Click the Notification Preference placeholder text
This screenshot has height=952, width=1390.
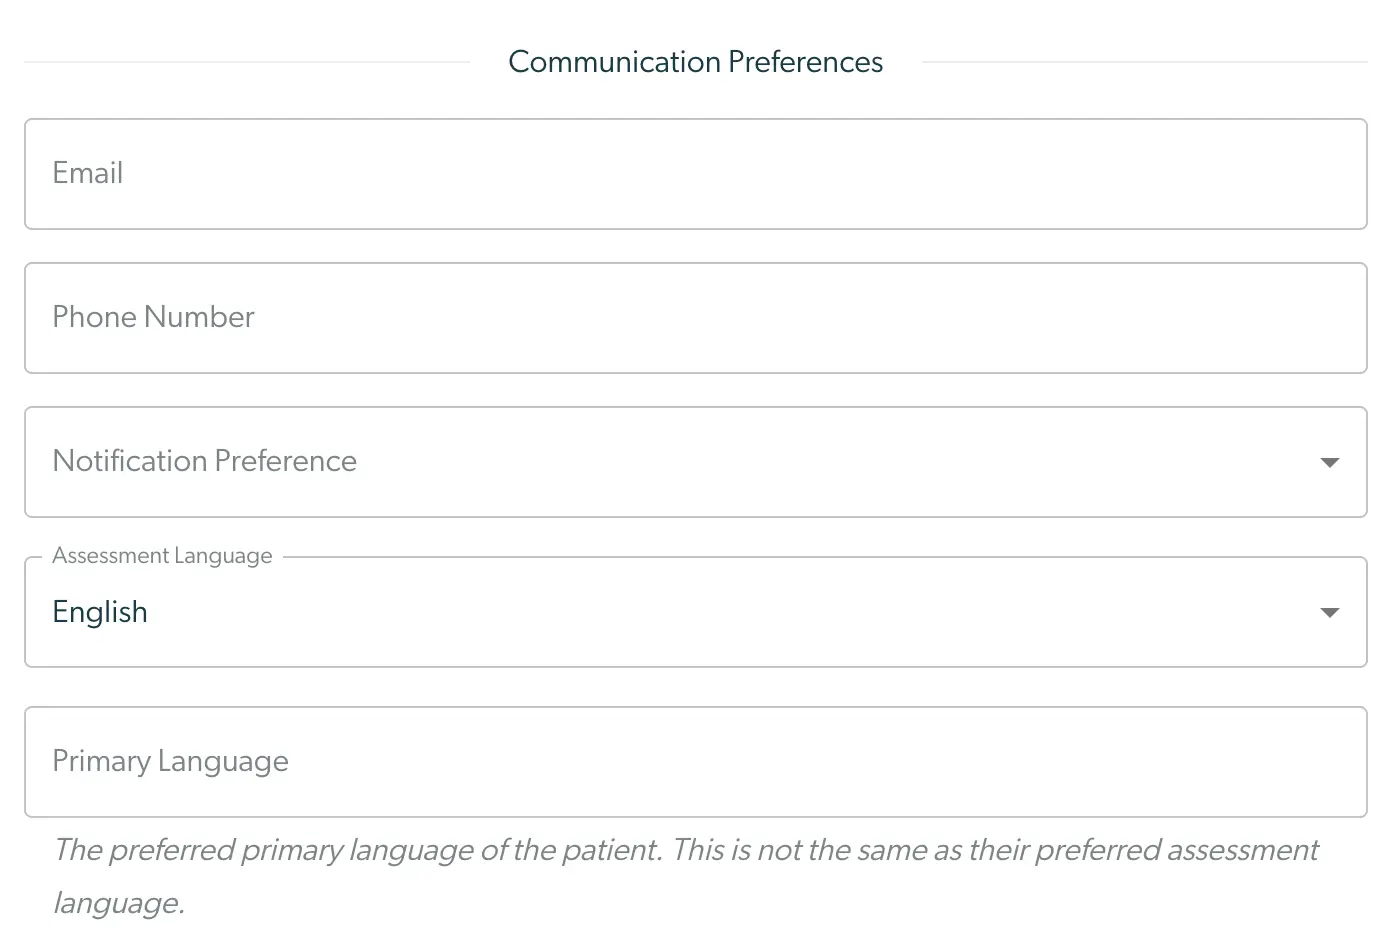point(204,461)
